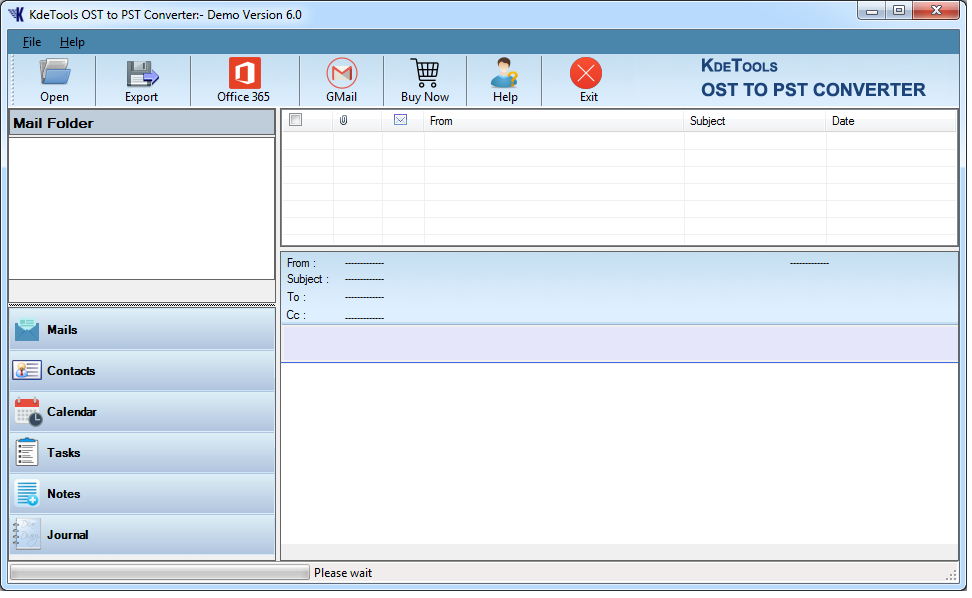This screenshot has width=972, height=598.
Task: Click the empty Mail Folder tree area
Action: coord(143,209)
